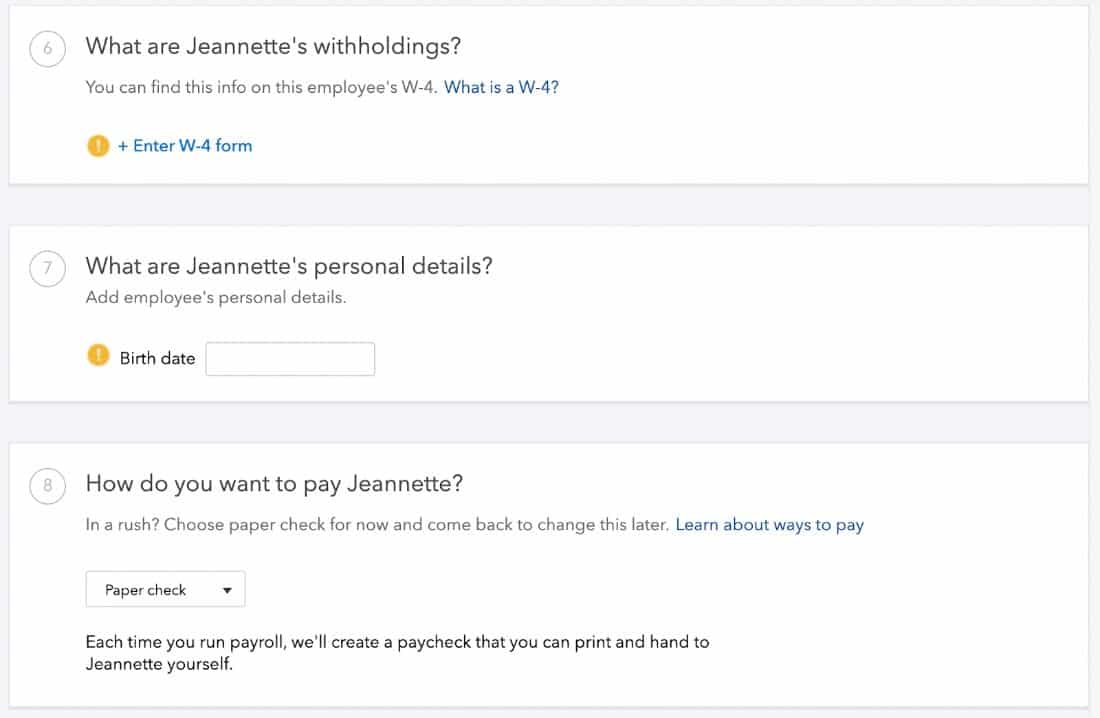Open the 'What is a W-4?' link

pyautogui.click(x=501, y=88)
